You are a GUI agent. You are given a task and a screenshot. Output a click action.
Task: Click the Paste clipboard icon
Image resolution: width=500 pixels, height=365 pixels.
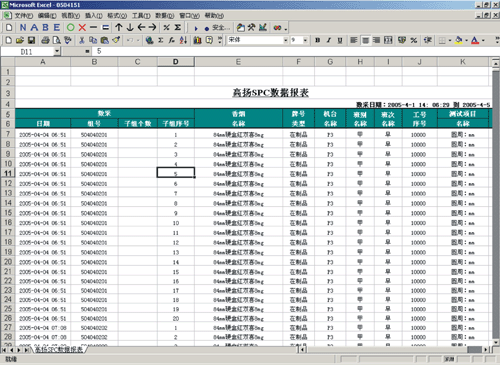coord(104,41)
